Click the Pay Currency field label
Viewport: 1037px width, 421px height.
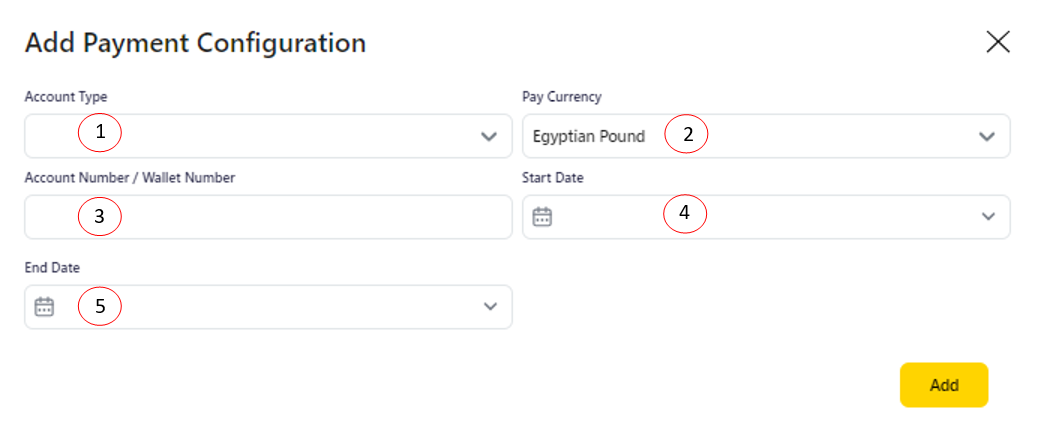pyautogui.click(x=562, y=97)
